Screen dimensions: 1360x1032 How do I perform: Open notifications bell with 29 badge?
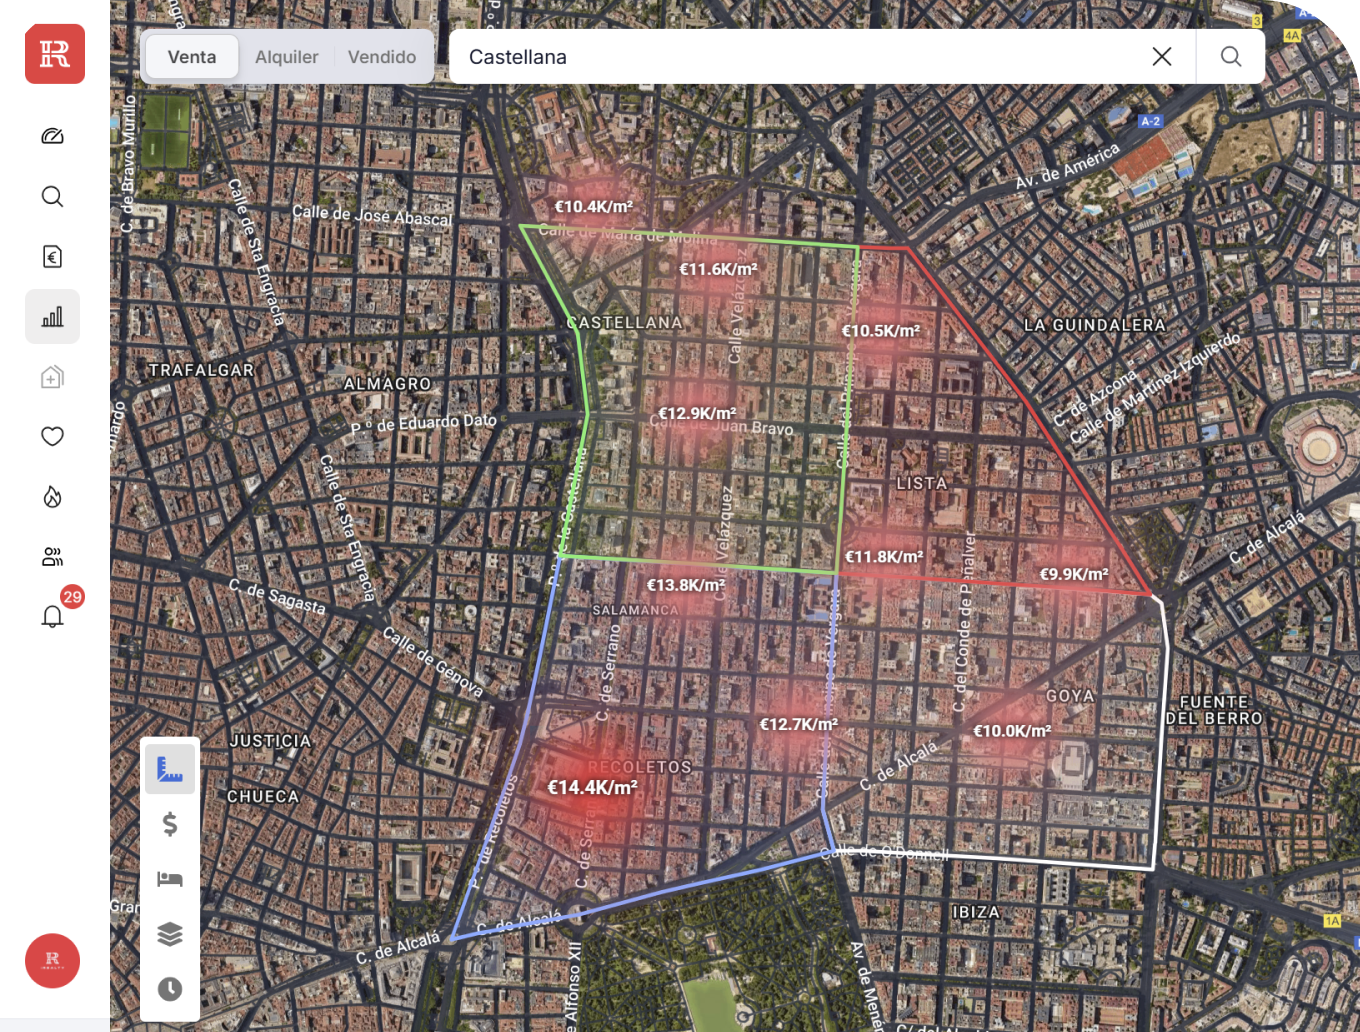tap(53, 616)
